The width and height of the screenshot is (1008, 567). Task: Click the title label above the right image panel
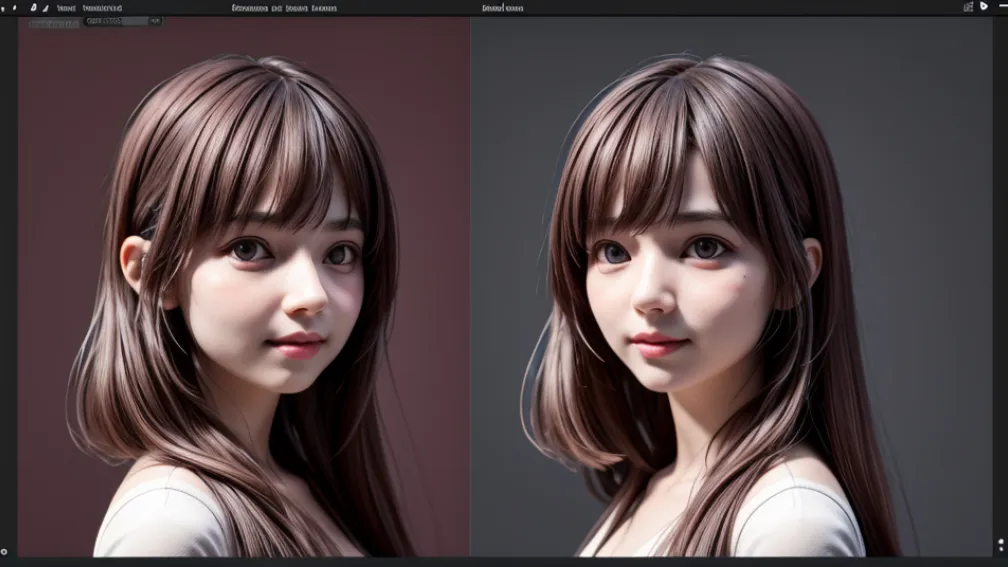tap(502, 7)
